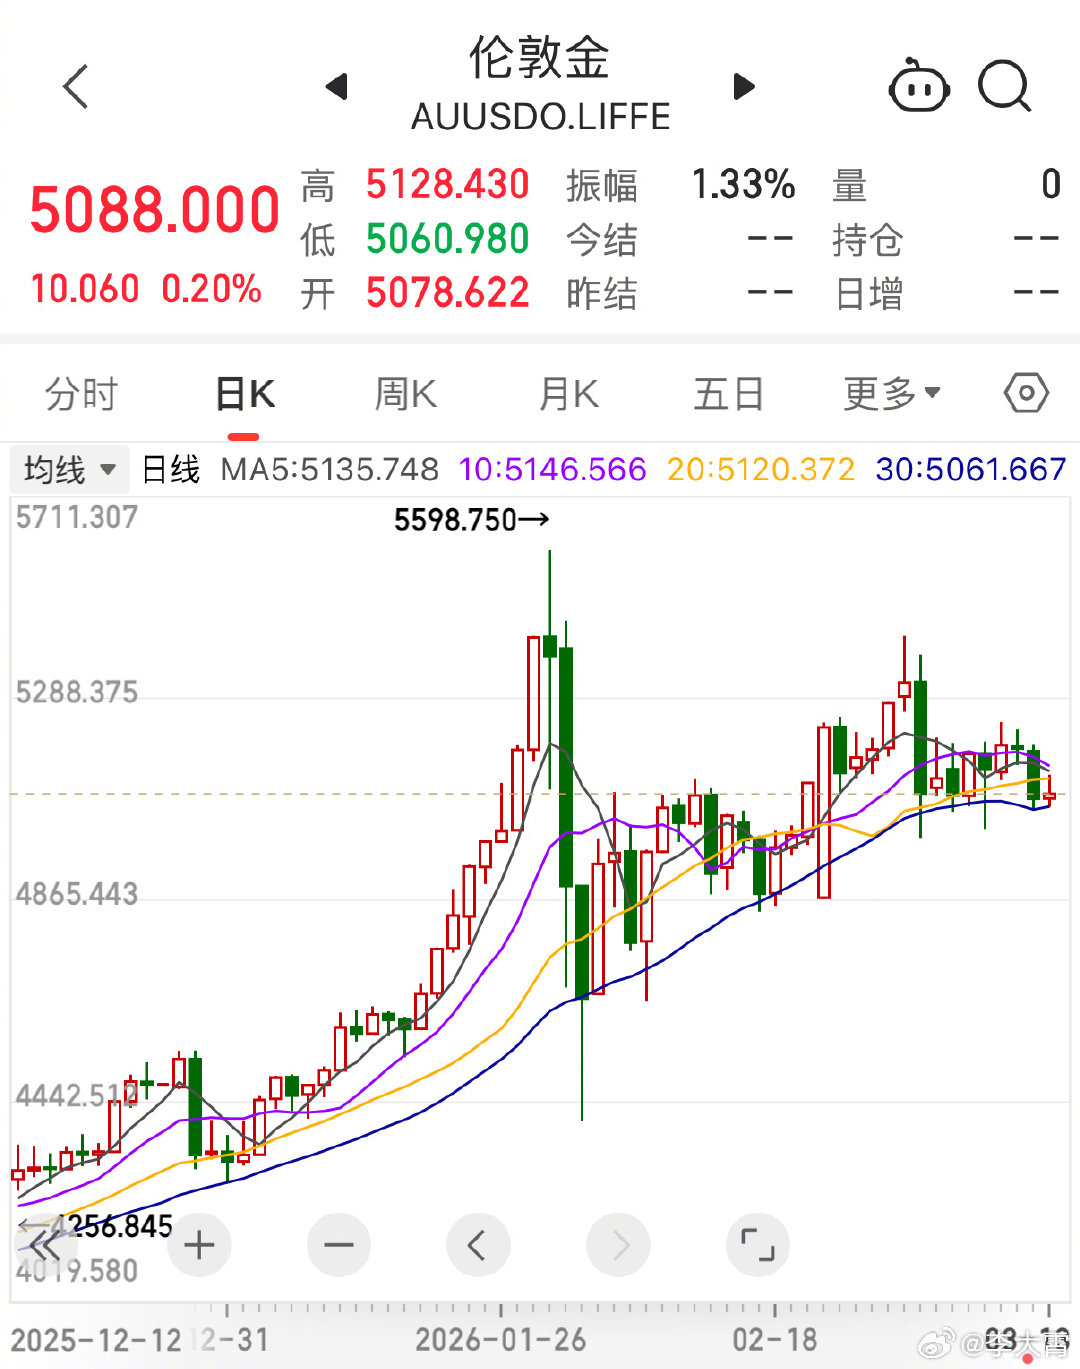Switch to previous instrument triangle
The width and height of the screenshot is (1080, 1369).
tap(337, 87)
